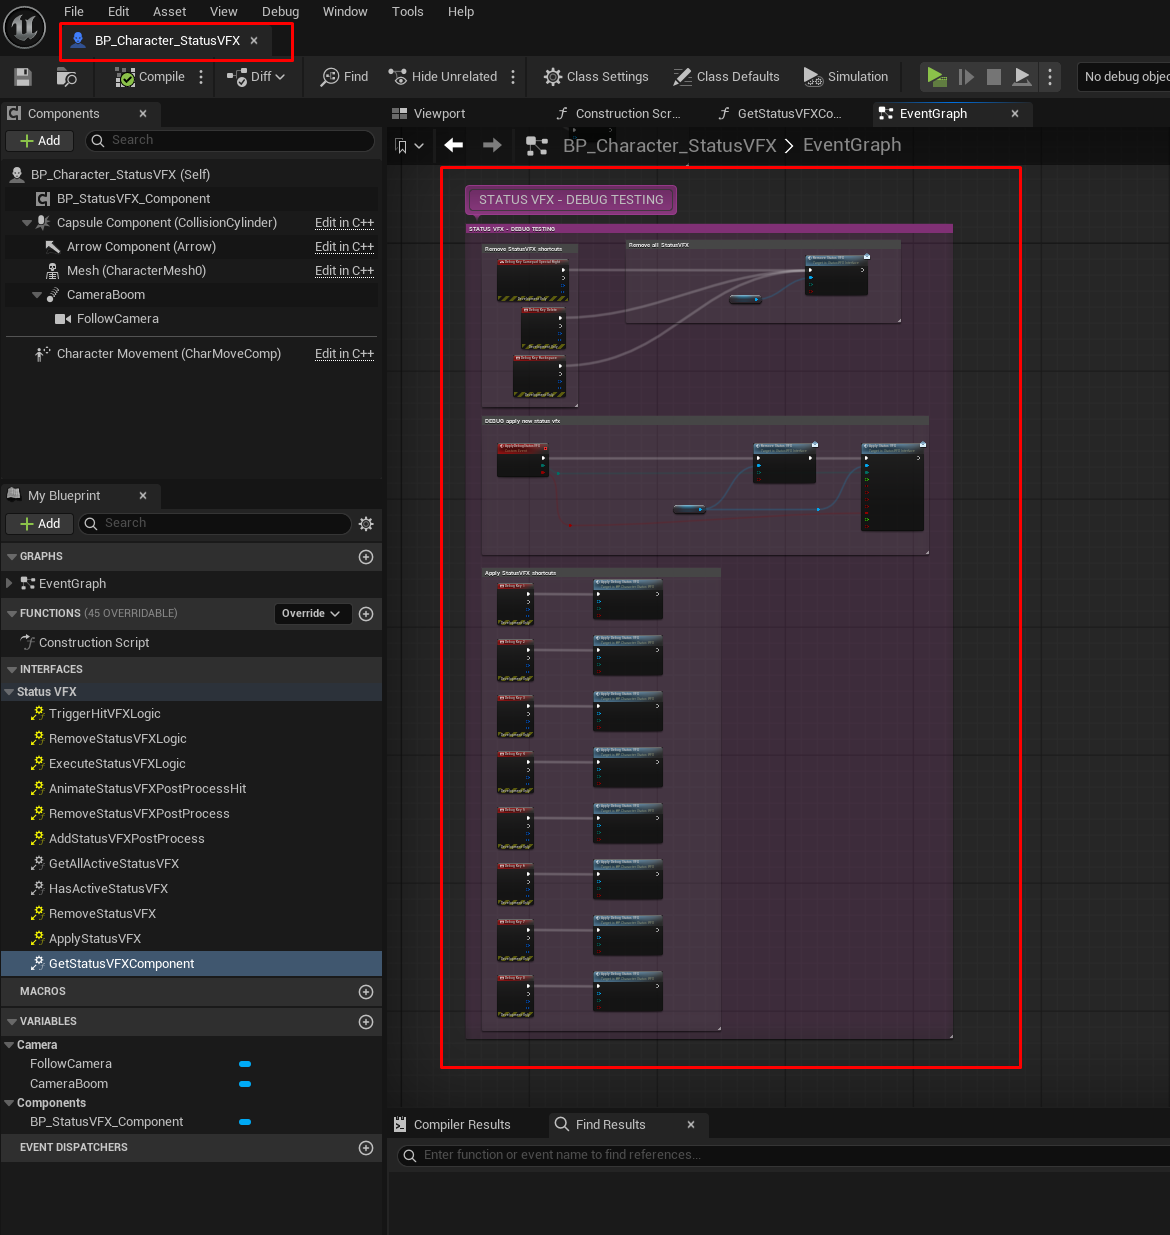The height and width of the screenshot is (1235, 1170).
Task: Toggle the CameraBoom variable visibility pill
Action: (245, 1084)
